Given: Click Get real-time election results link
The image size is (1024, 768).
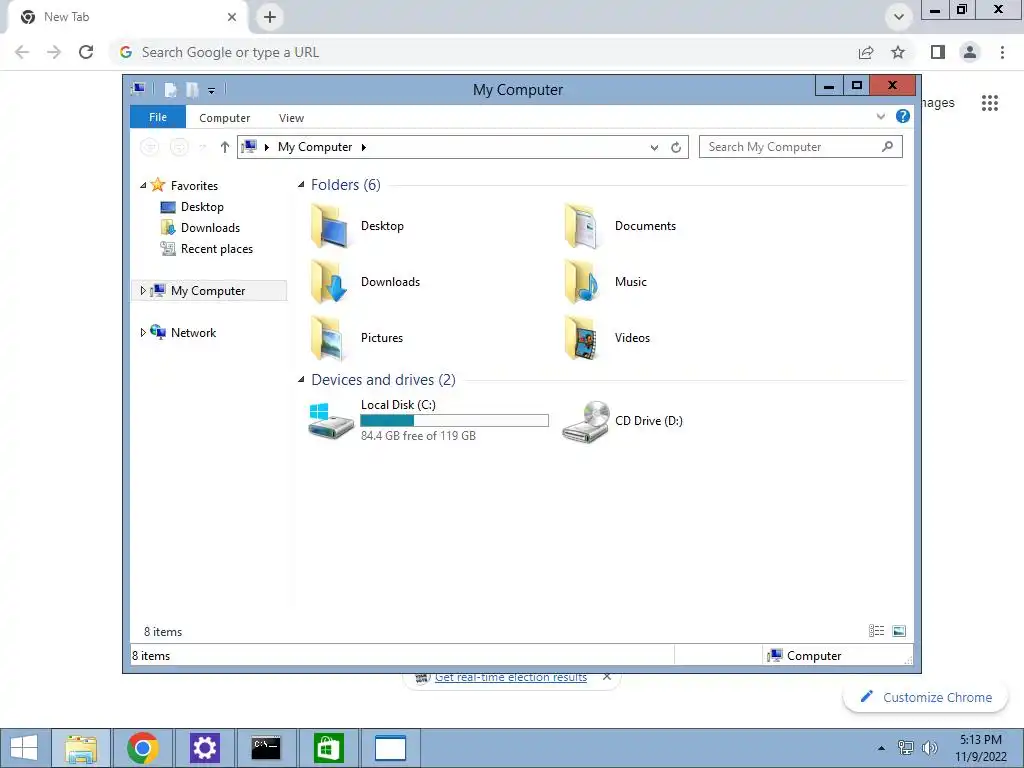Looking at the screenshot, I should coord(511,677).
